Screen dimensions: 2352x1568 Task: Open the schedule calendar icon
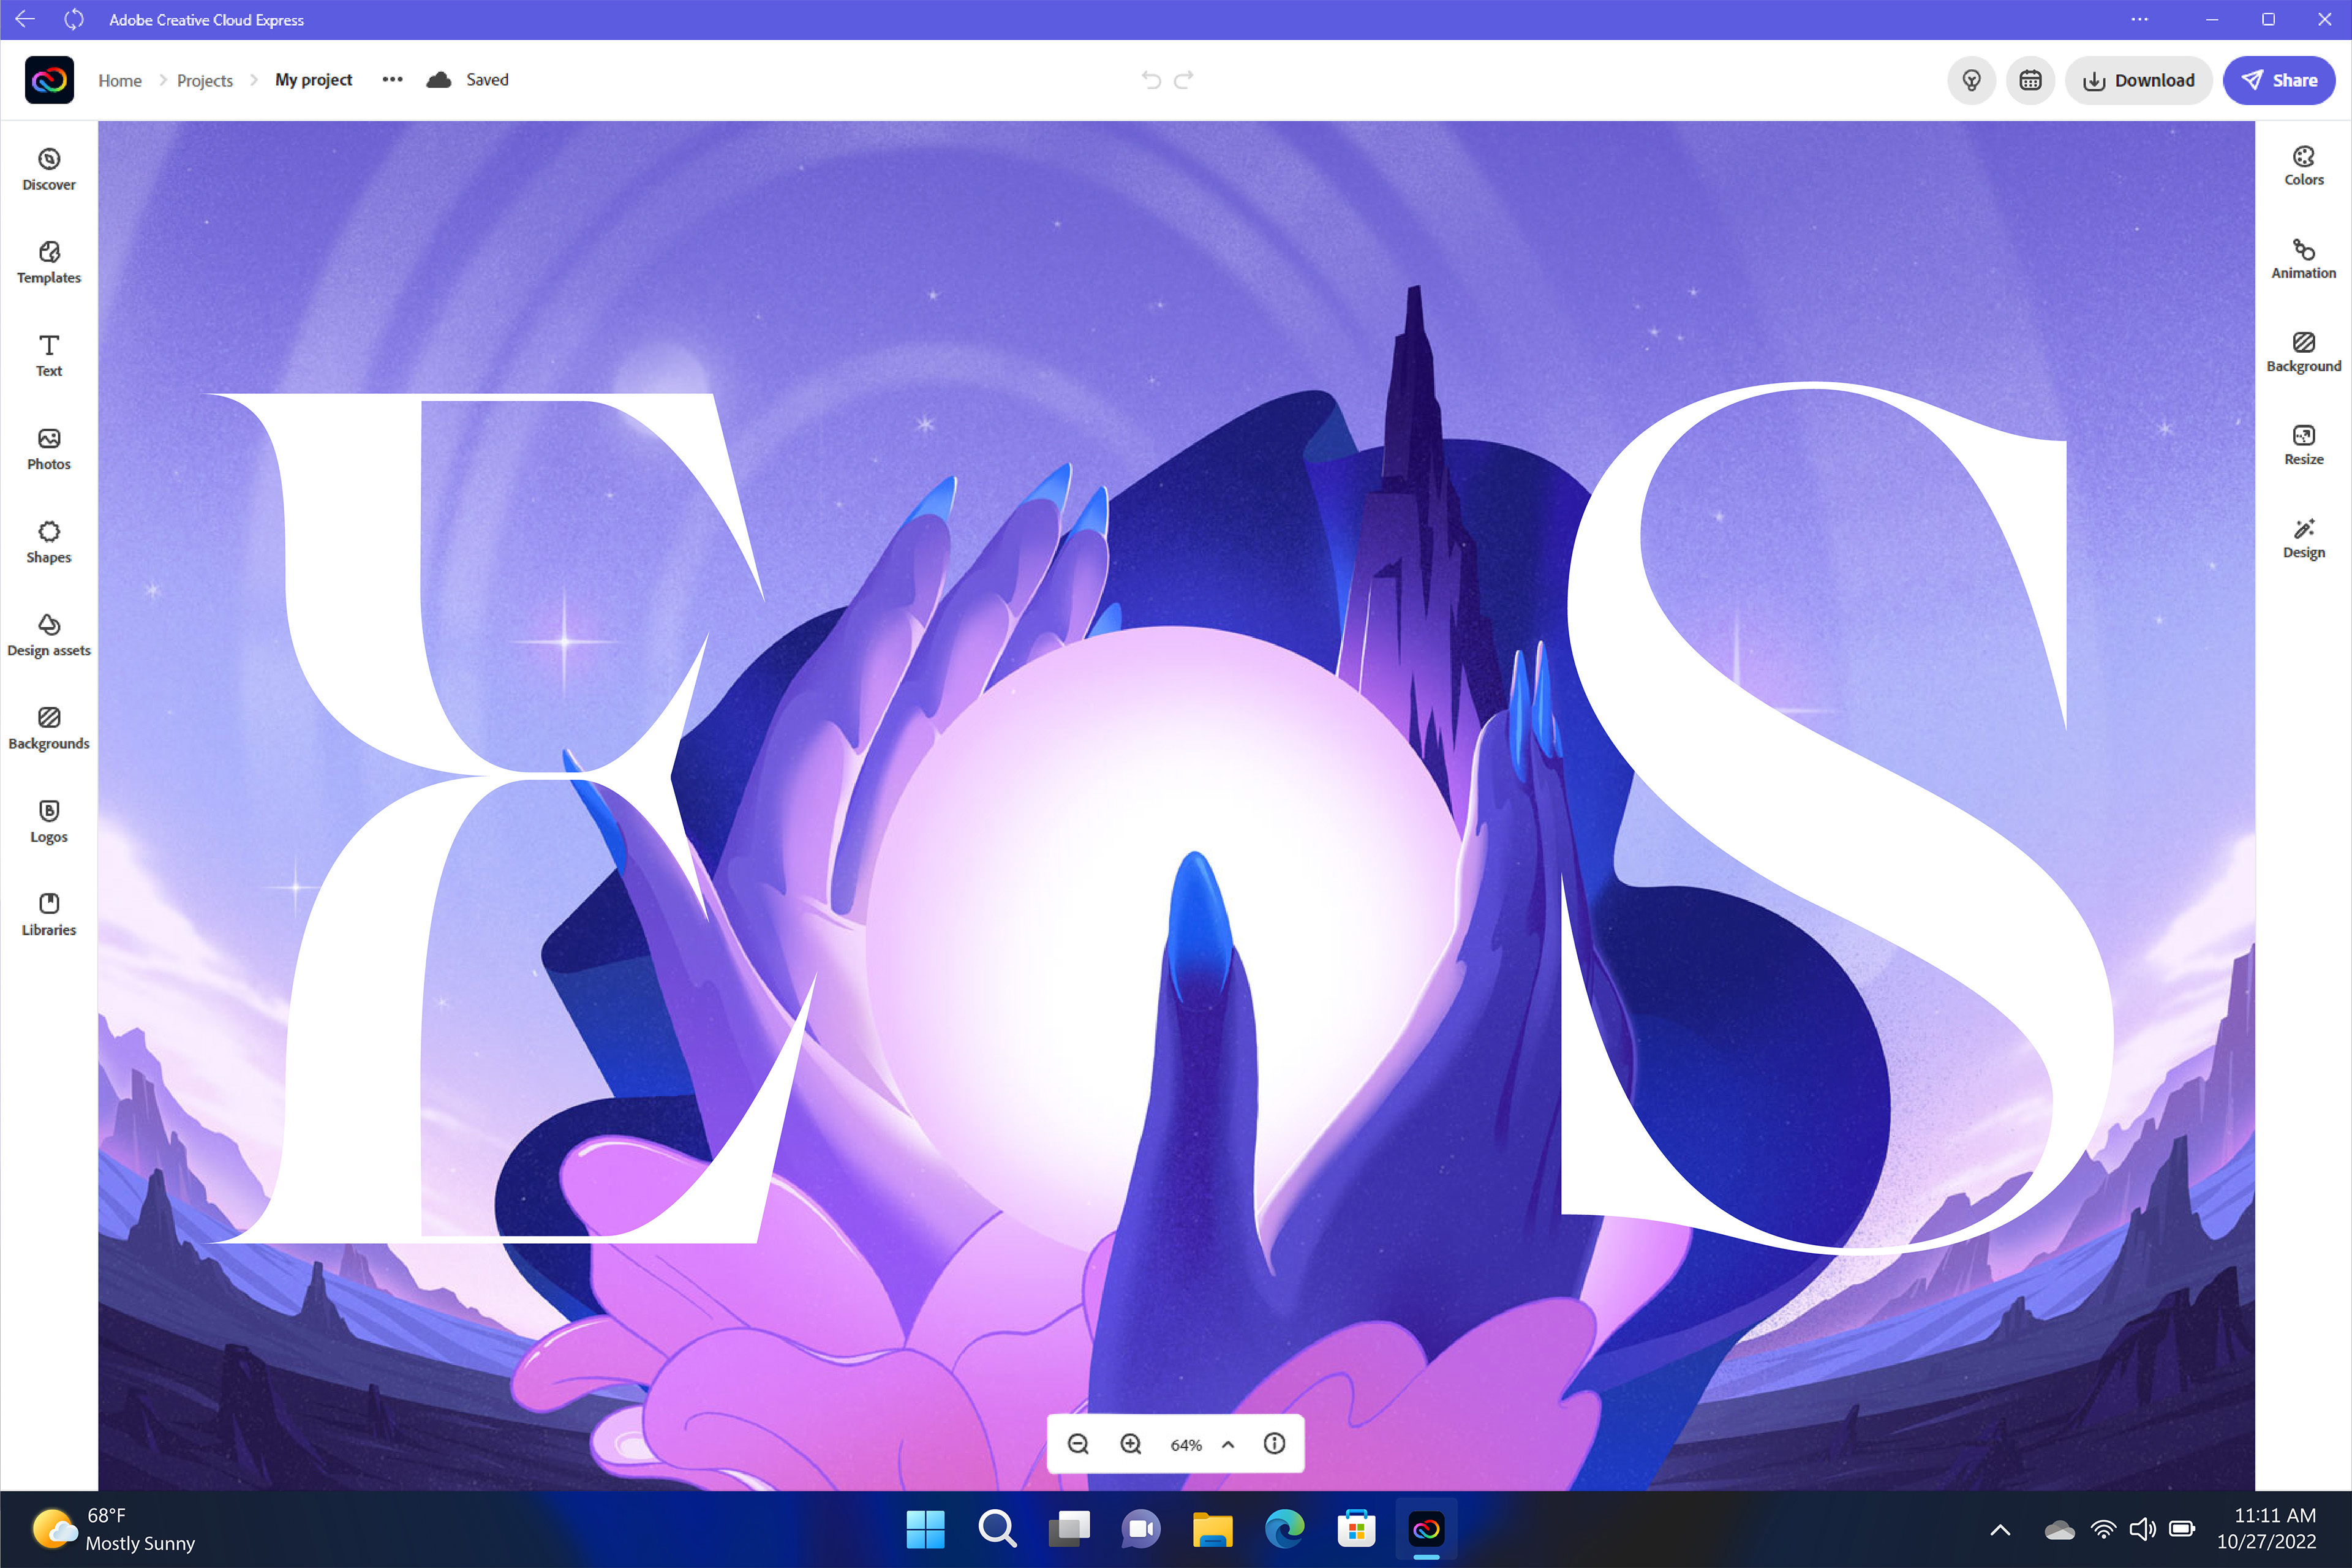tap(2030, 80)
